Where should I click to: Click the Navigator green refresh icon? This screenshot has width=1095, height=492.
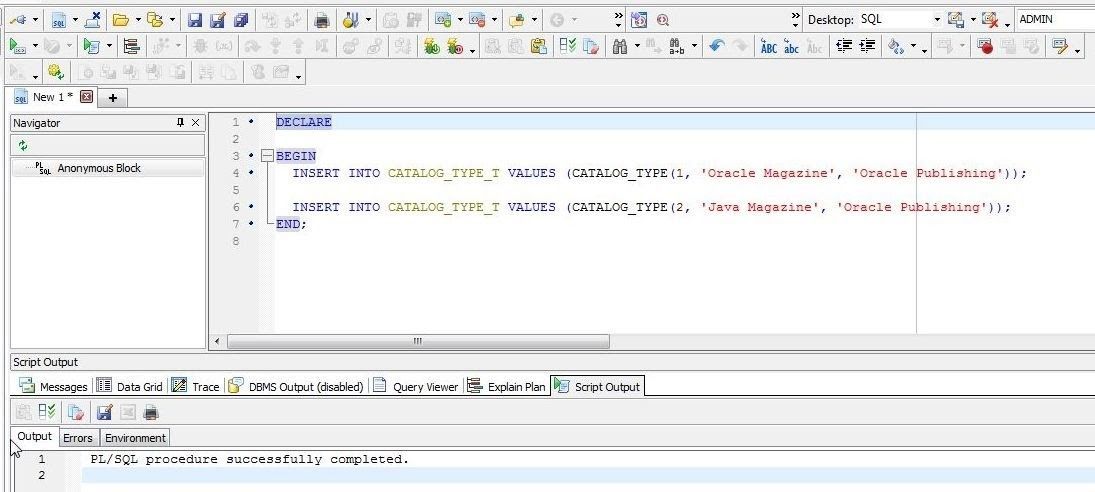tap(23, 145)
